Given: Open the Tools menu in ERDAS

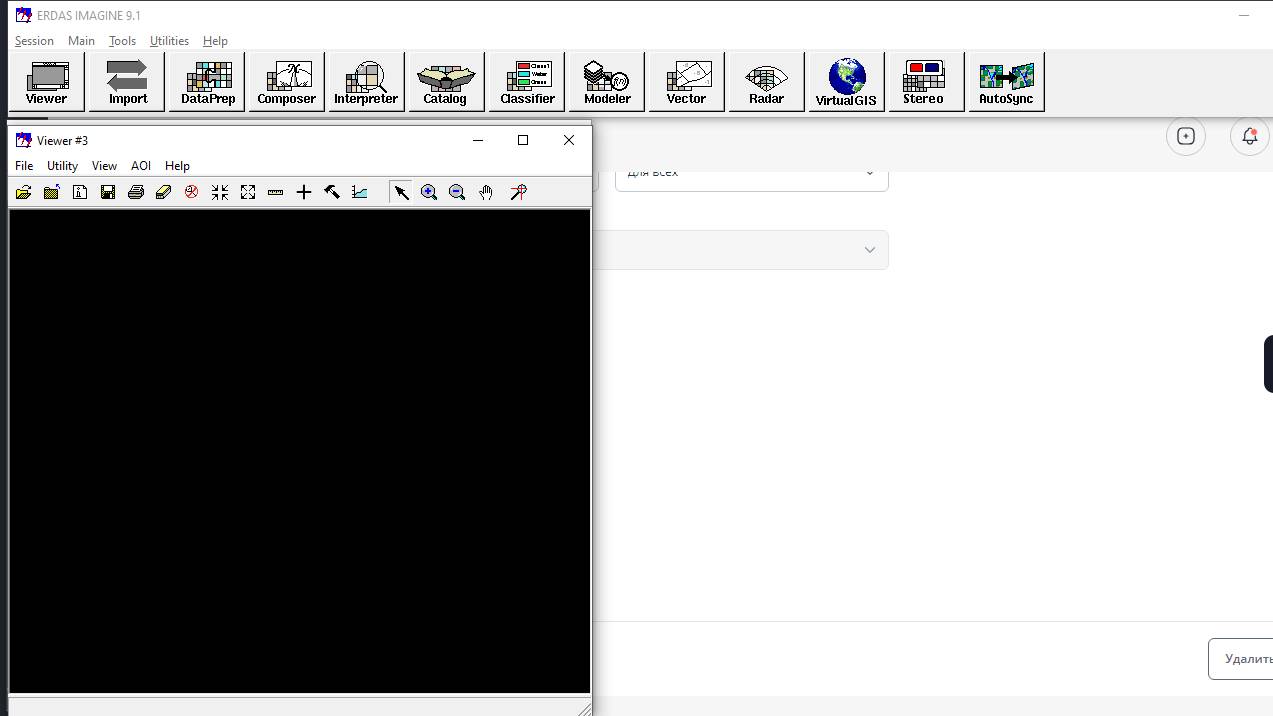Looking at the screenshot, I should pyautogui.click(x=122, y=41).
